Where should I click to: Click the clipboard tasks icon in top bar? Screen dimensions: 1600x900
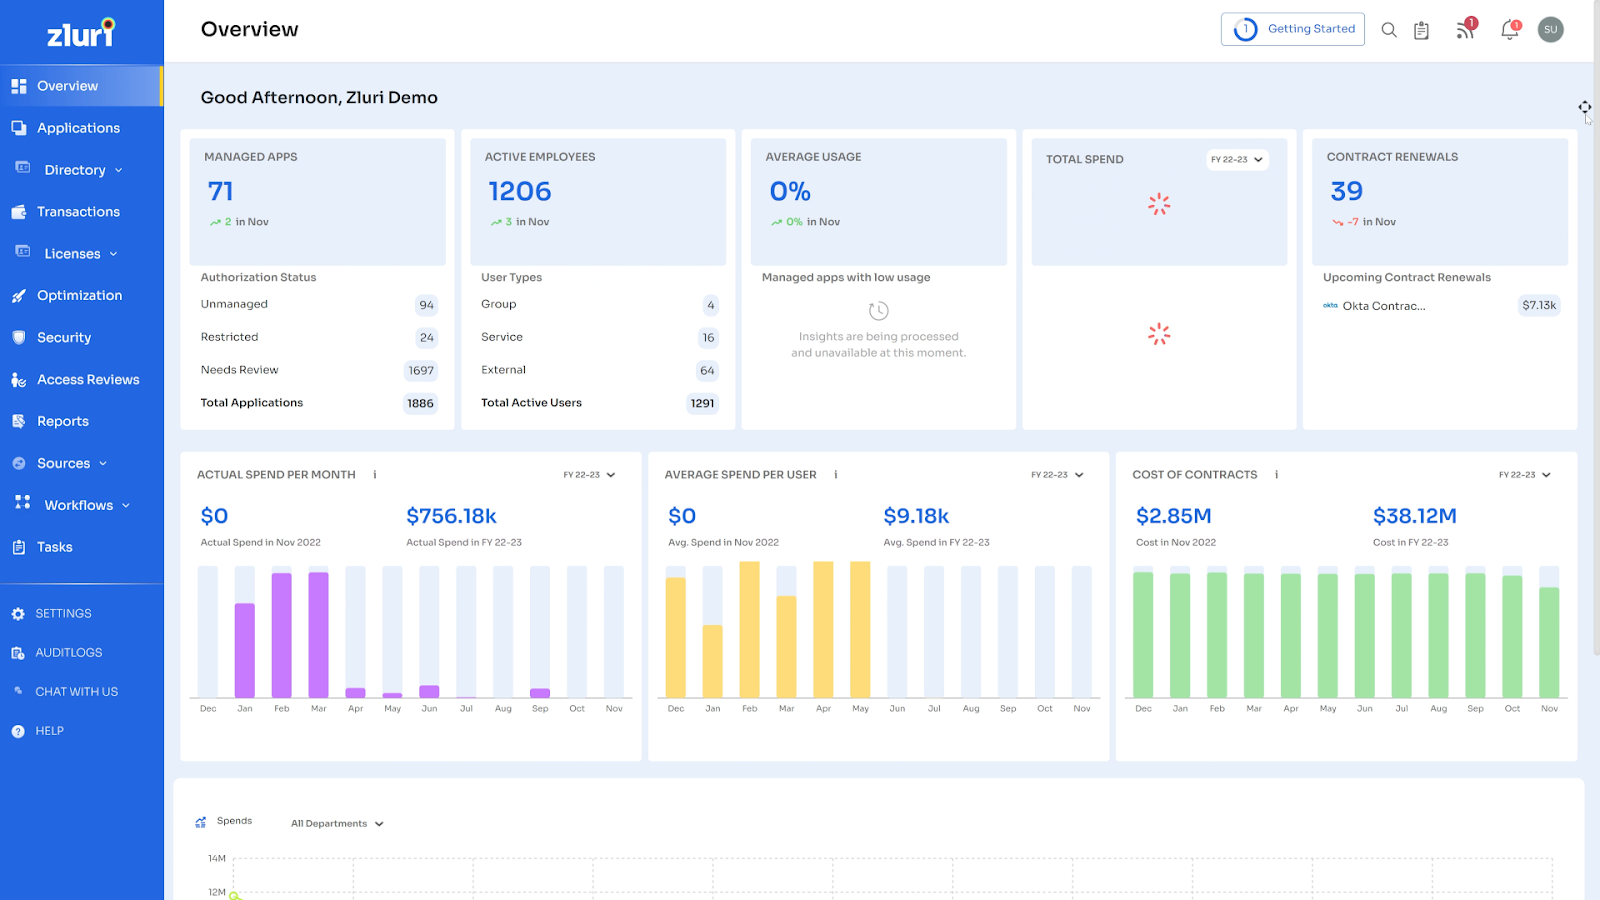(x=1421, y=30)
